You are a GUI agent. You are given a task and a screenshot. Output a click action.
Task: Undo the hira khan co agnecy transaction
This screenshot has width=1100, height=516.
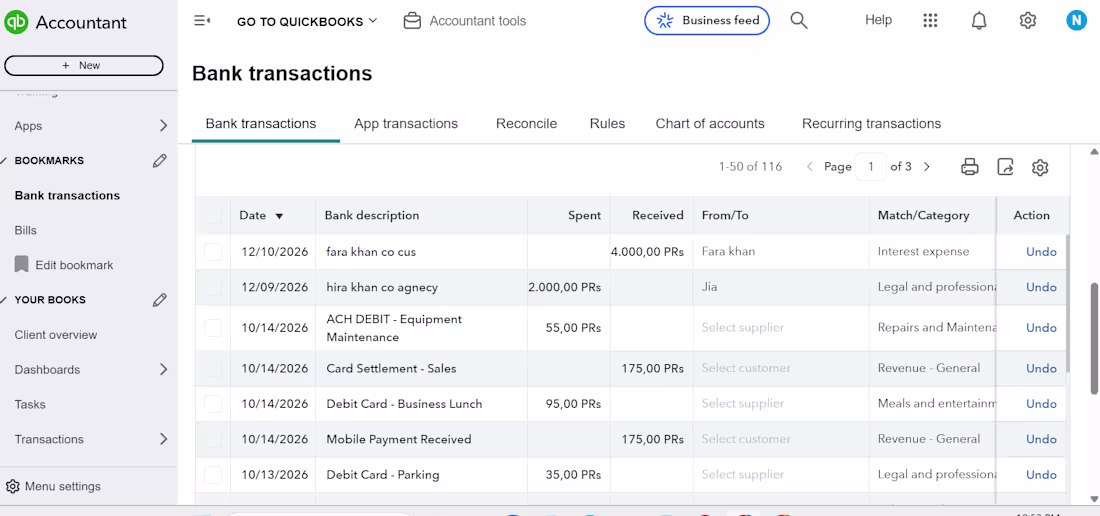pyautogui.click(x=1041, y=287)
